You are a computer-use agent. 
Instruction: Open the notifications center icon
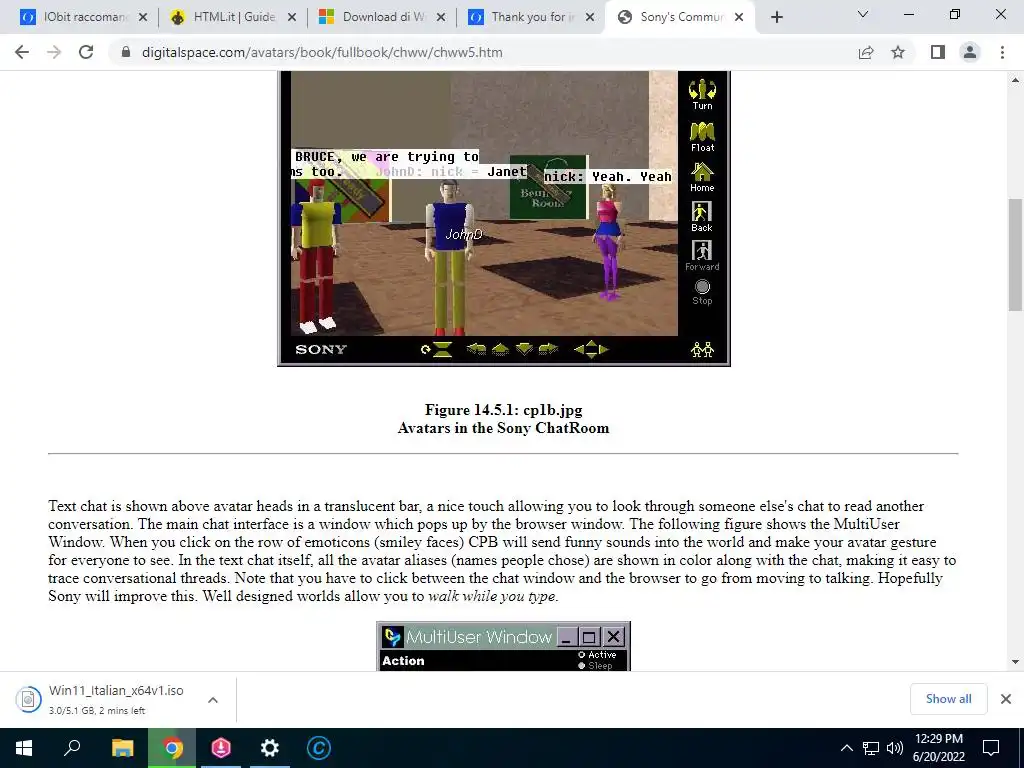(x=991, y=748)
